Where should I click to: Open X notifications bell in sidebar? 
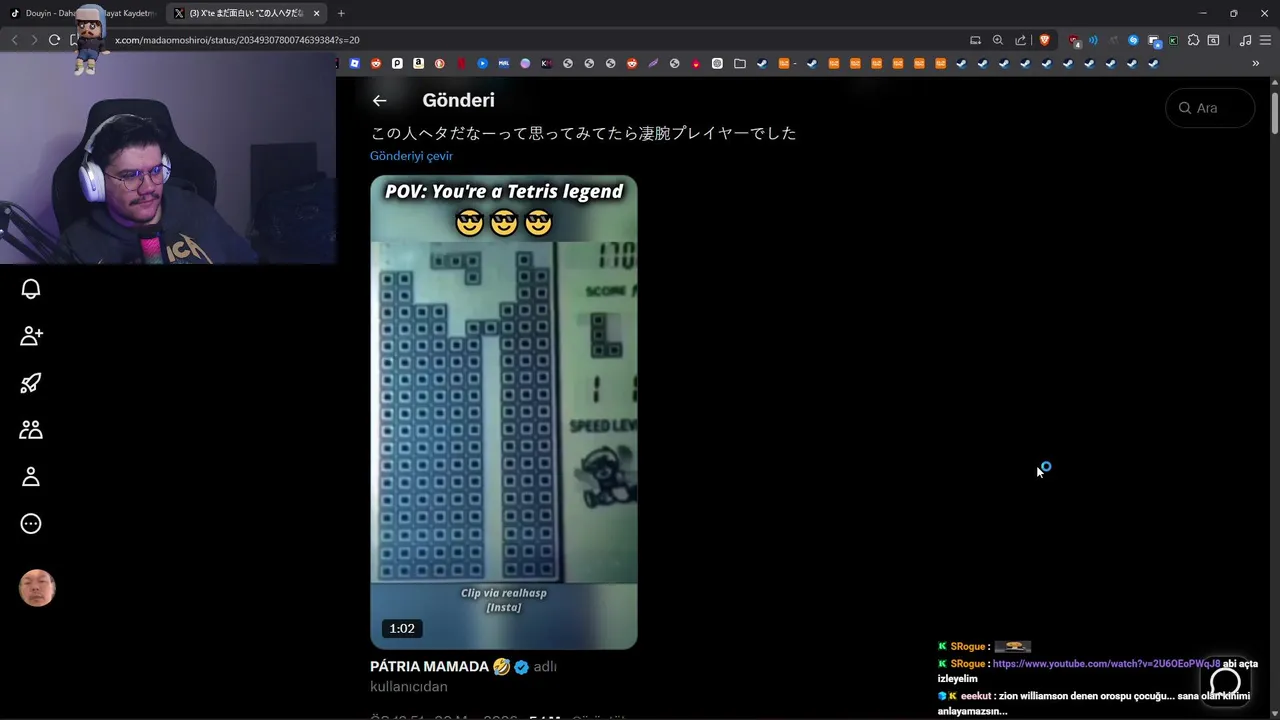point(31,289)
